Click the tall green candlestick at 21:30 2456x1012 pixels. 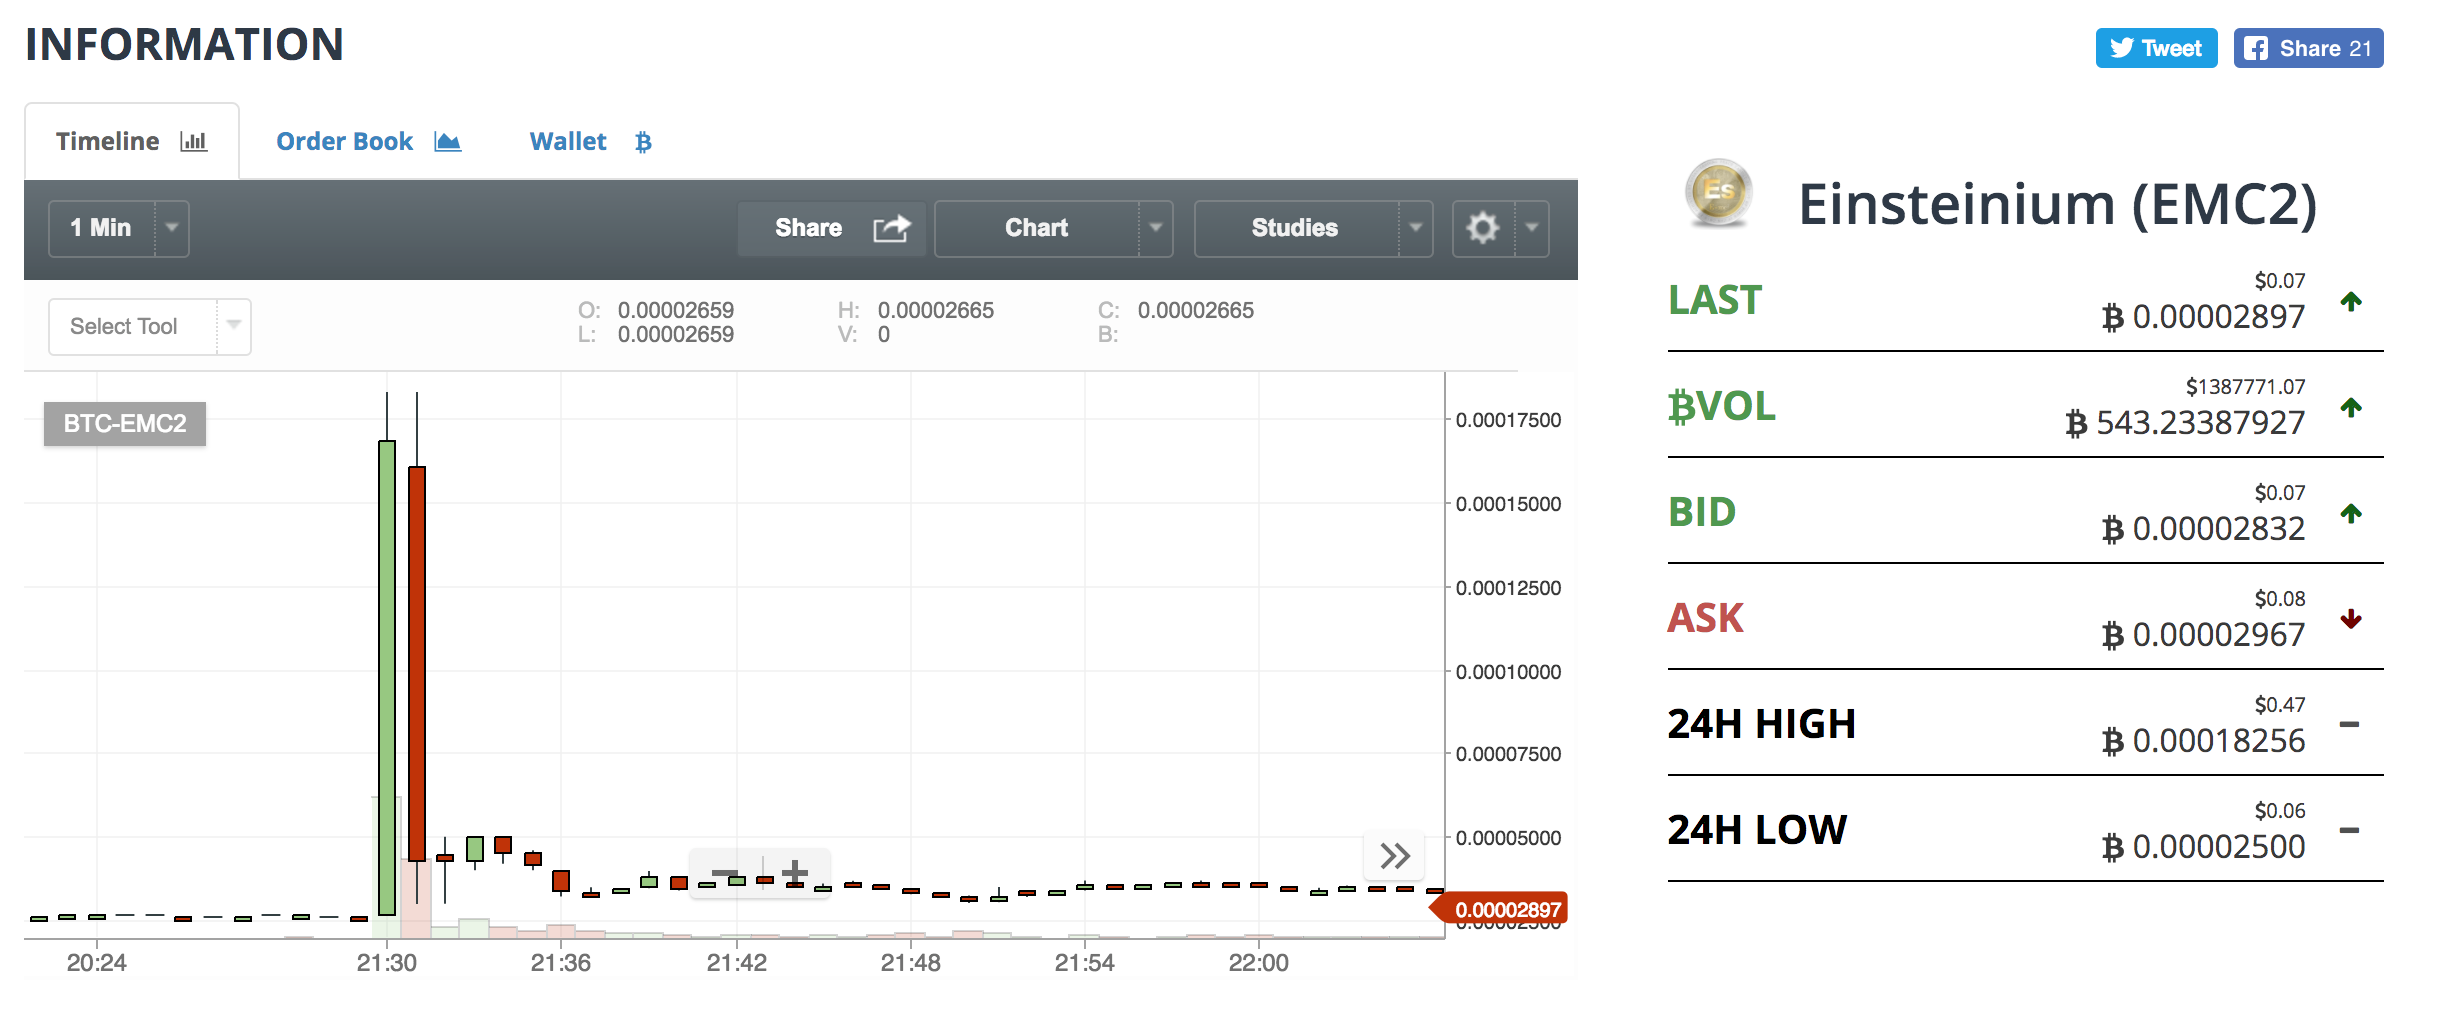[x=387, y=677]
